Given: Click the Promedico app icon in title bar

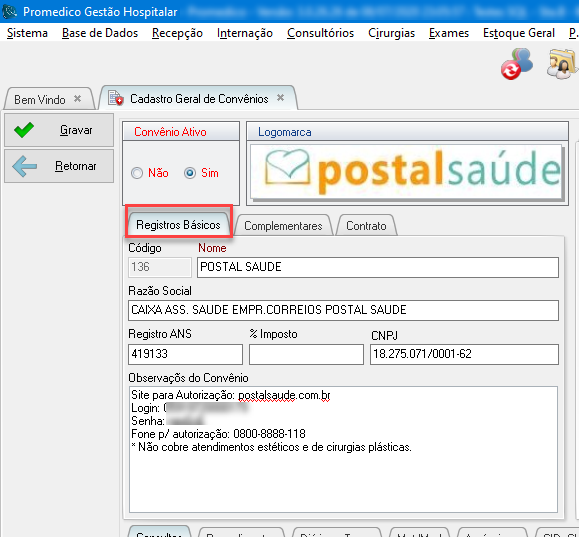Looking at the screenshot, I should click(x=9, y=11).
